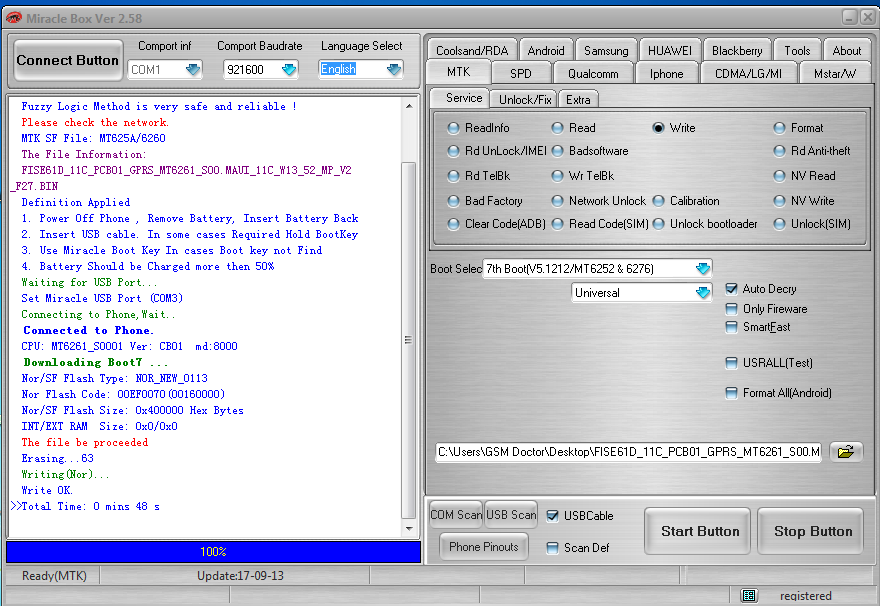Click the 100% progress bar
Viewport: 880px width, 606px height.
point(213,552)
